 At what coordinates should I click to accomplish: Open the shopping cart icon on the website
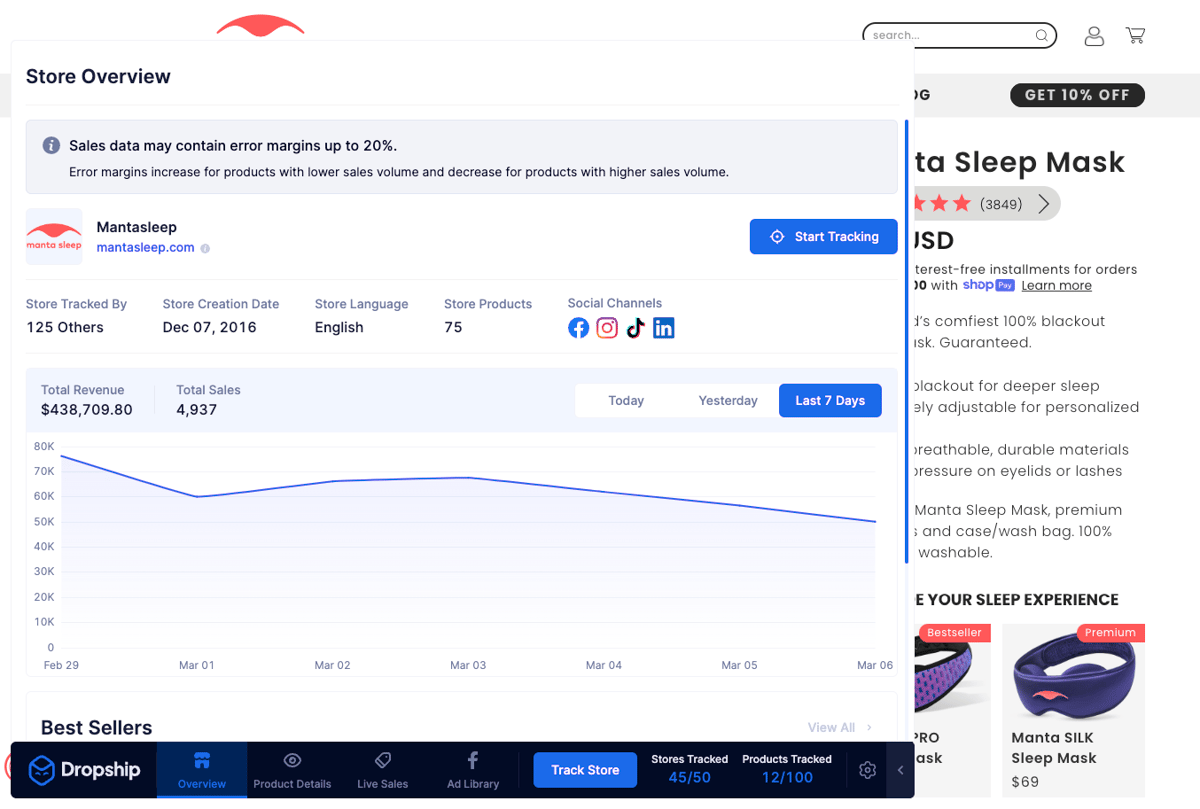(1135, 35)
